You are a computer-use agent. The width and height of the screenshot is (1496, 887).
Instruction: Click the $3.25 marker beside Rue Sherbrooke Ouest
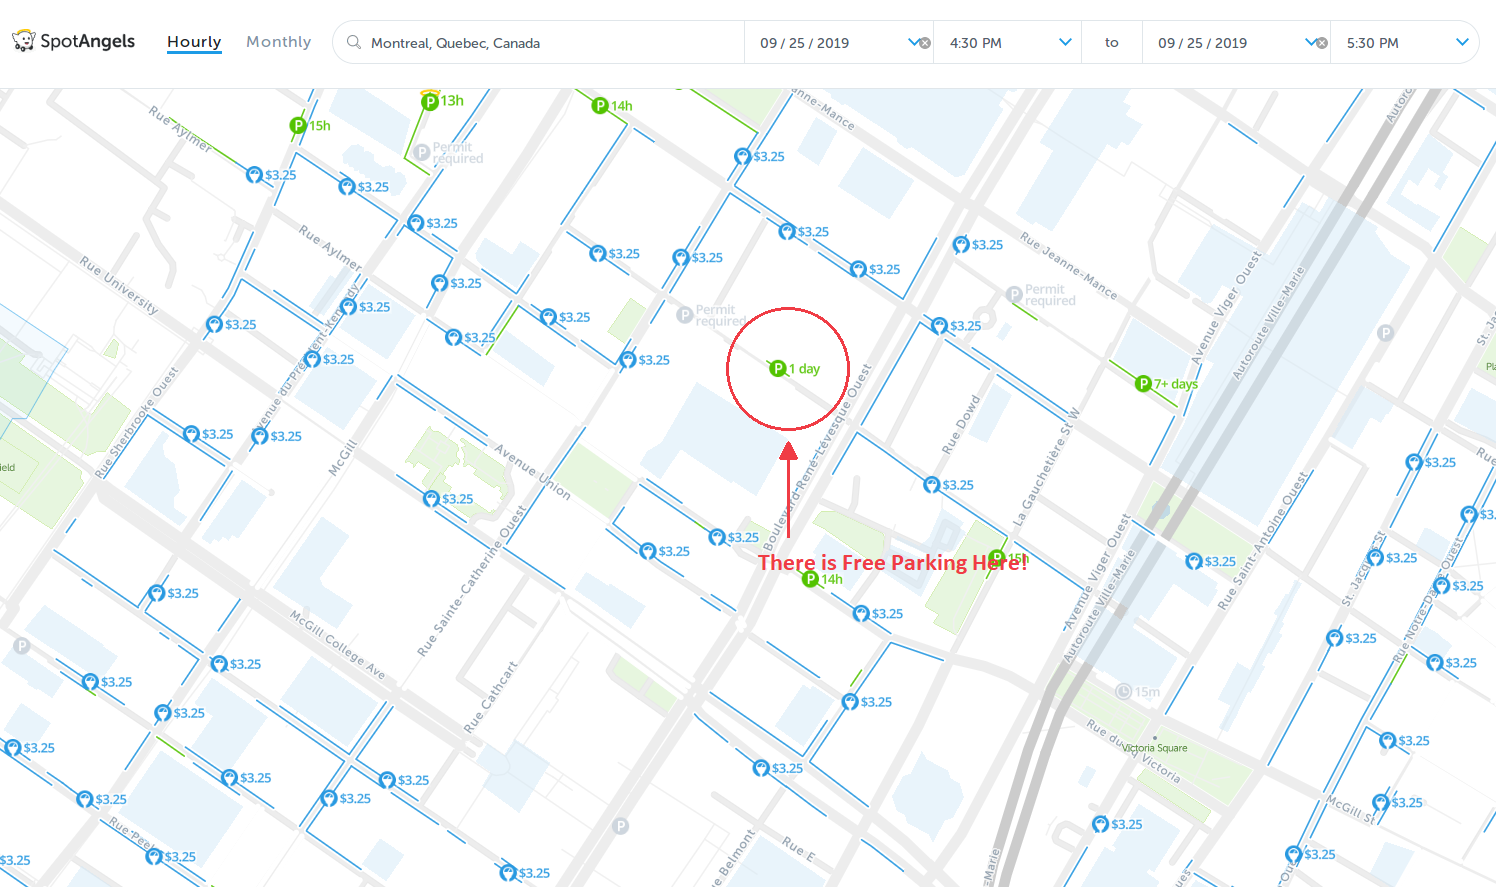coord(192,434)
